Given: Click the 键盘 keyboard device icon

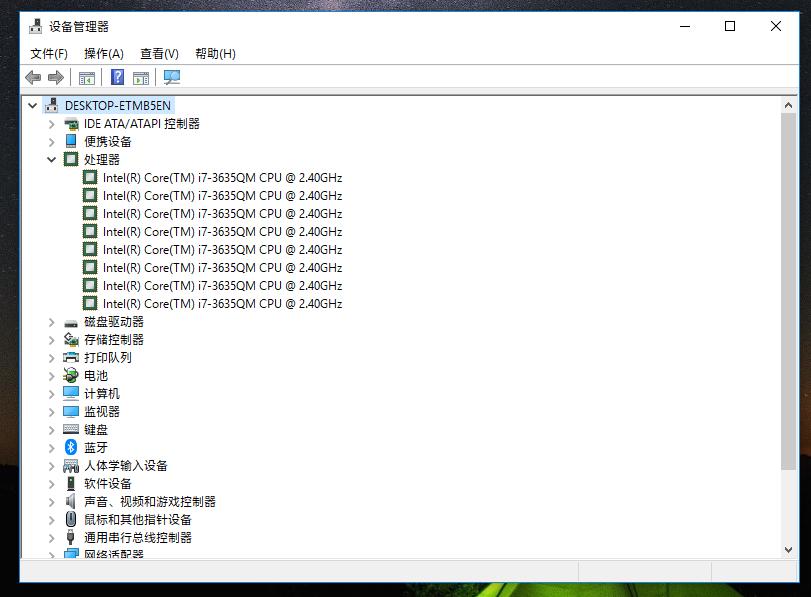Looking at the screenshot, I should 69,429.
